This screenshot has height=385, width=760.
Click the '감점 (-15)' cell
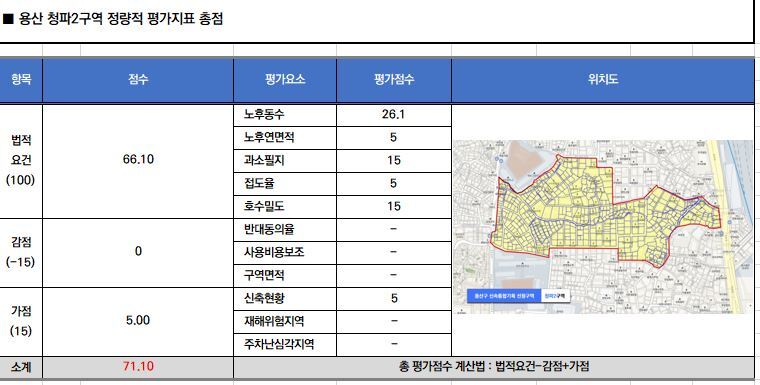pos(21,253)
